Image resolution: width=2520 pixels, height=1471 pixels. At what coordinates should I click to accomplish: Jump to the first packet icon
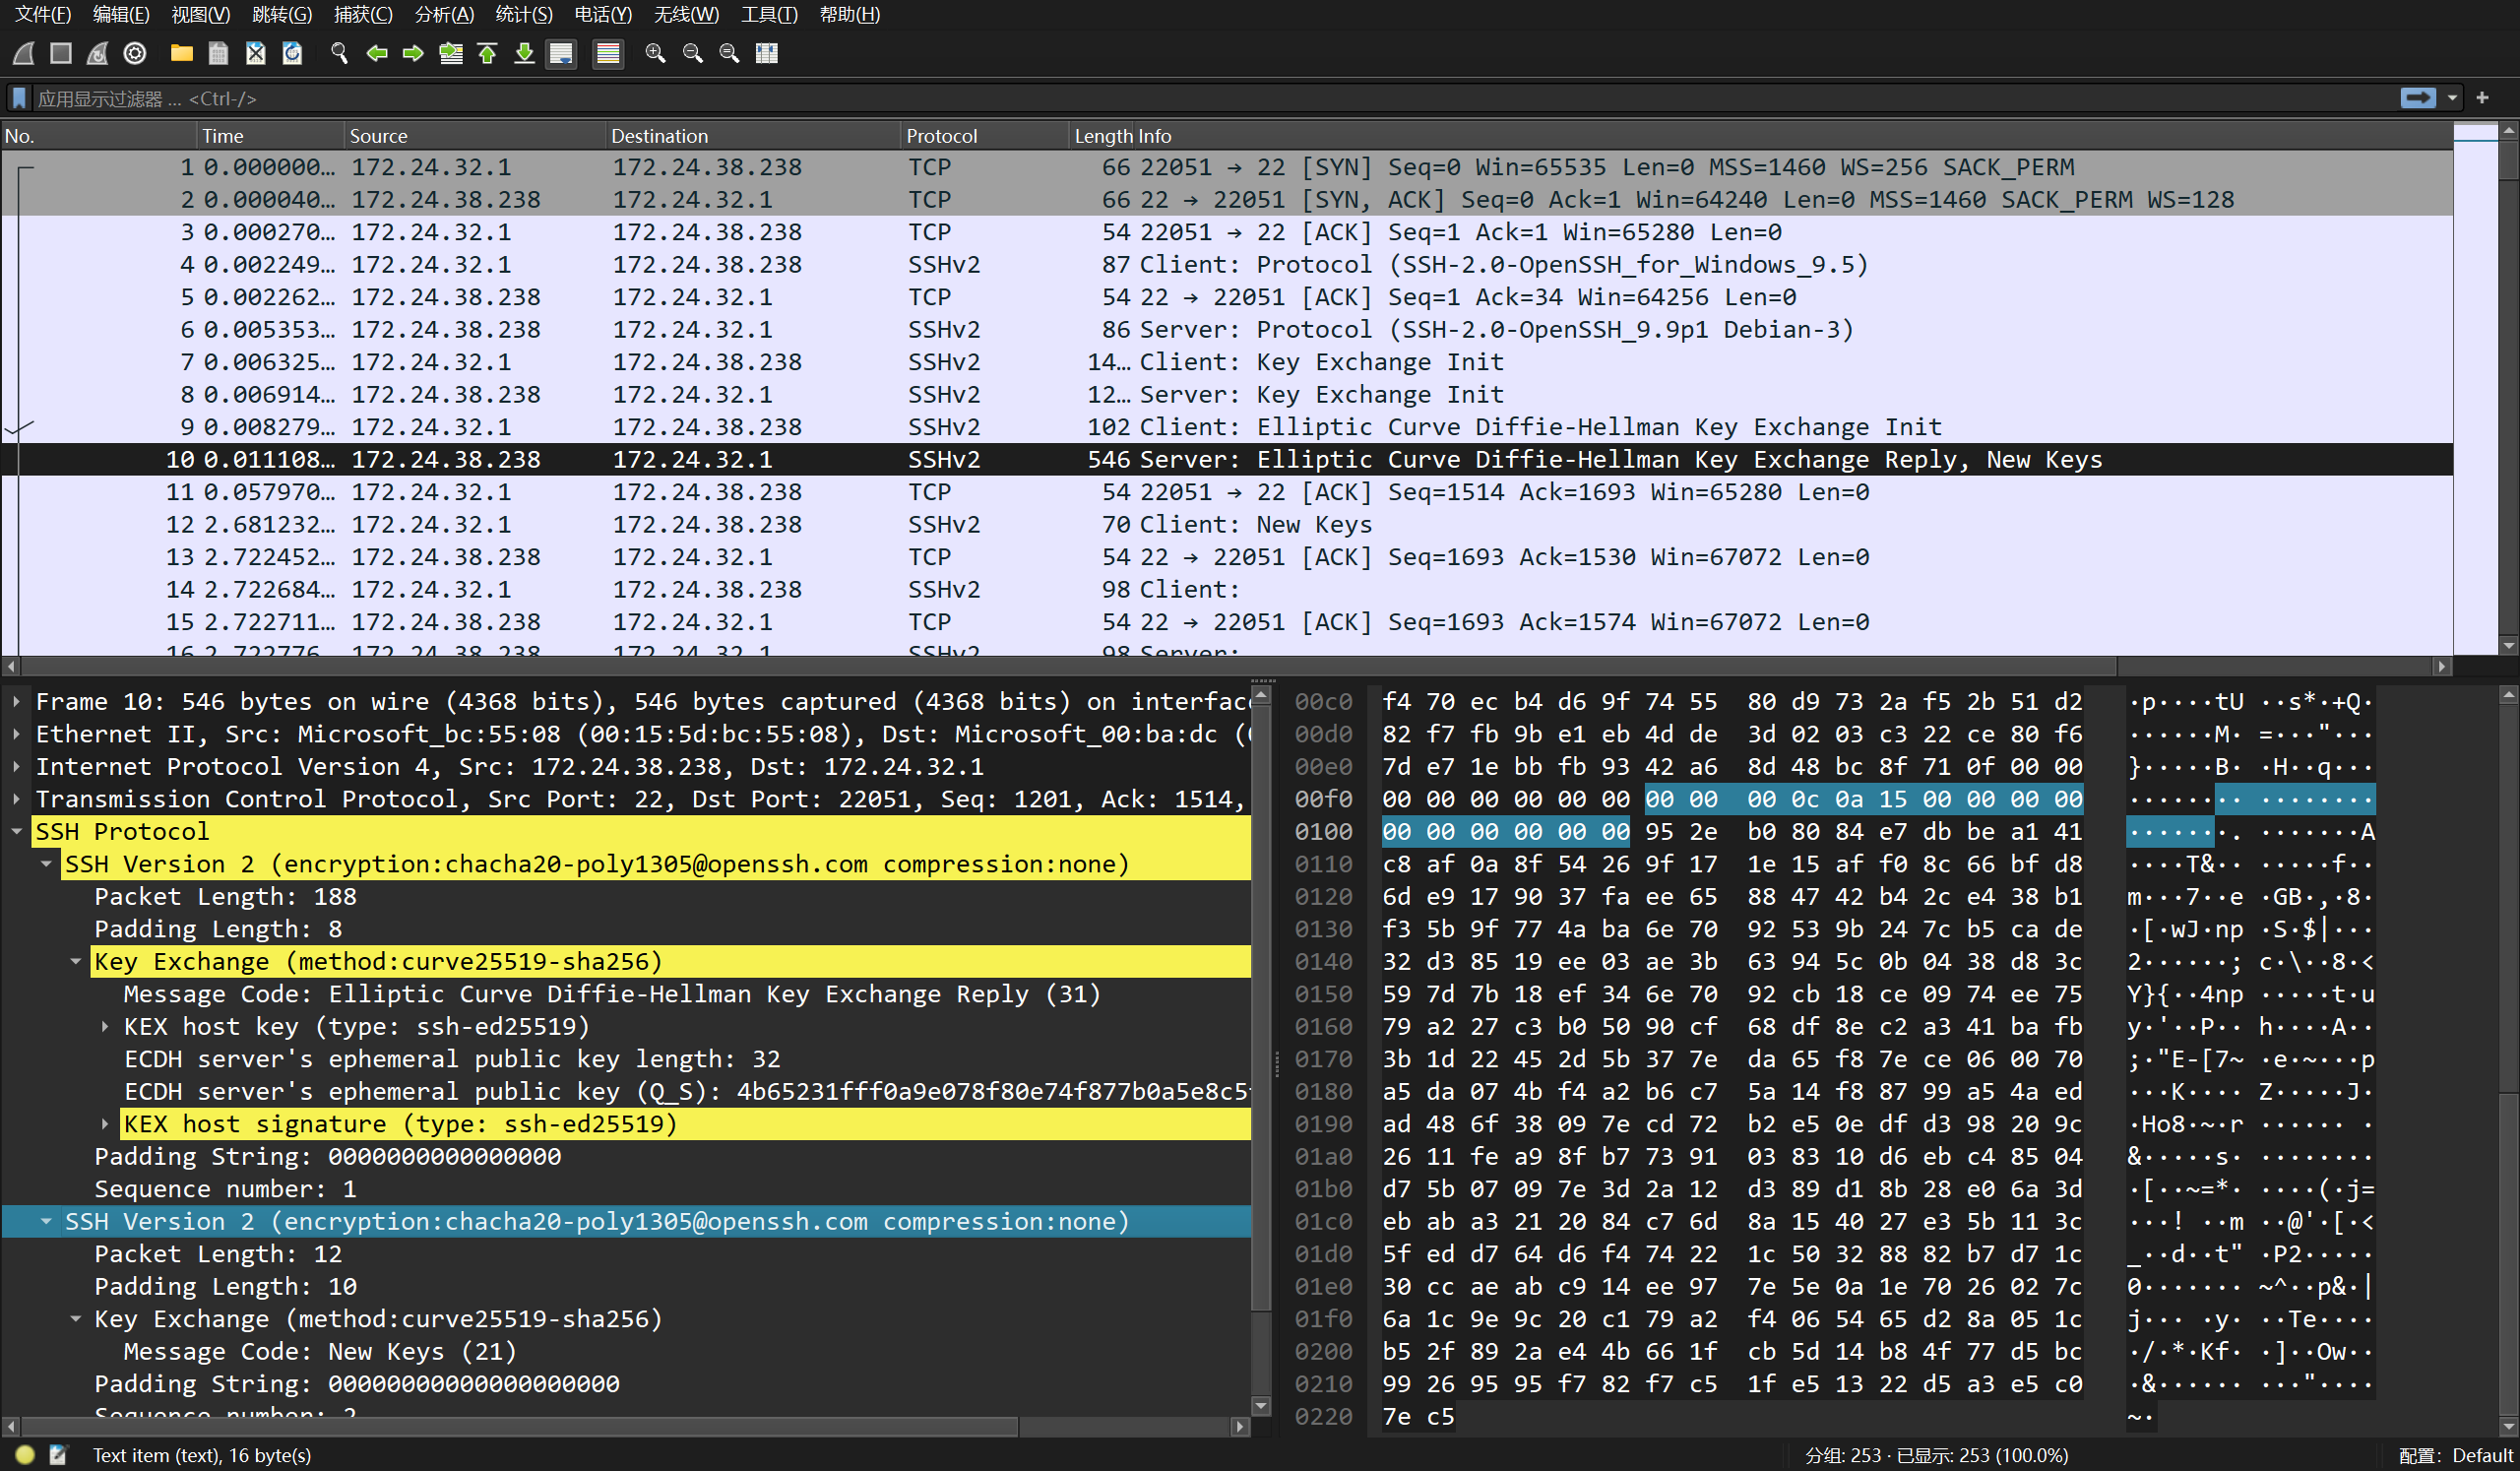point(488,53)
